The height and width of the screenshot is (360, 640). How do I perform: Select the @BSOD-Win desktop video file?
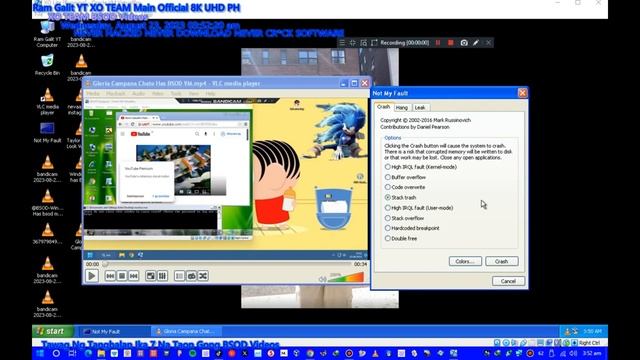click(47, 203)
